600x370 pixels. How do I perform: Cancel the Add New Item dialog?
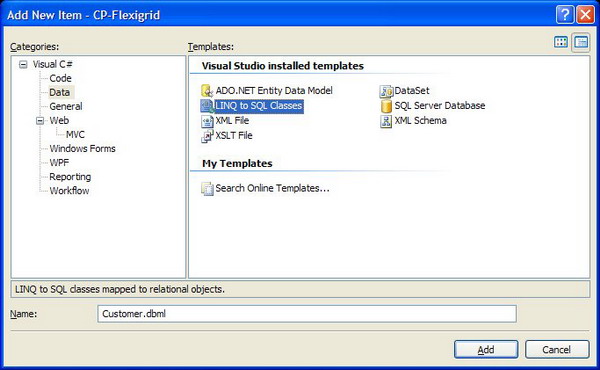[x=557, y=349]
